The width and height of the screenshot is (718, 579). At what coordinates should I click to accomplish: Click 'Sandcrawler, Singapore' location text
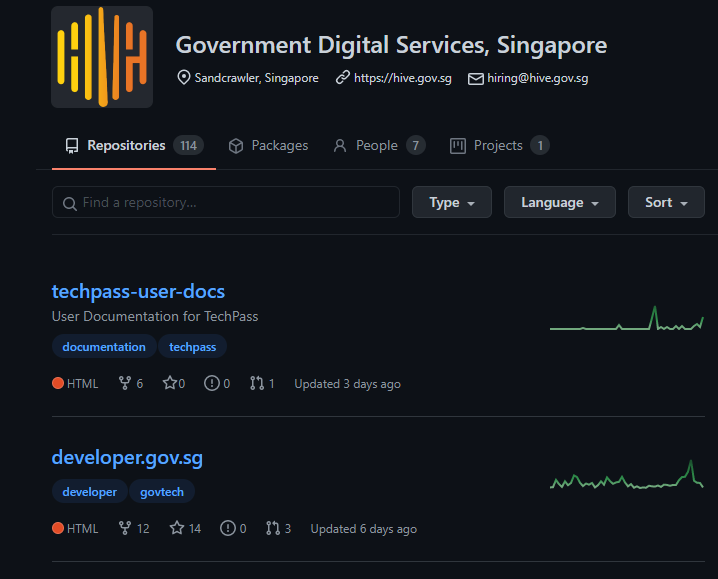[x=256, y=78]
